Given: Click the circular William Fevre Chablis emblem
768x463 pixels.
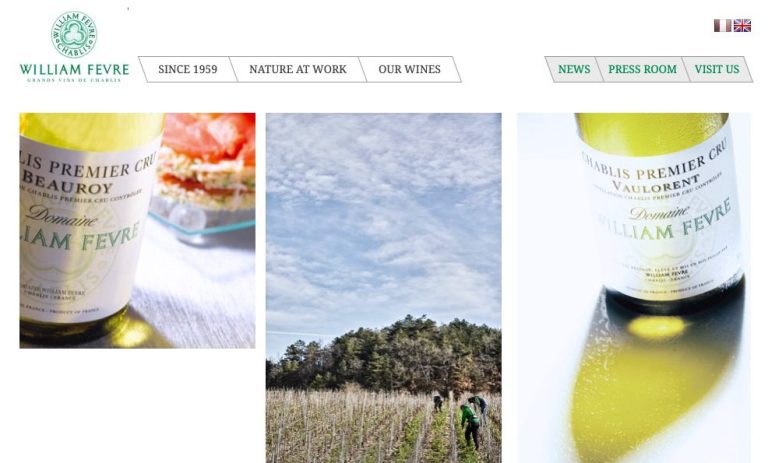Looking at the screenshot, I should tap(74, 34).
